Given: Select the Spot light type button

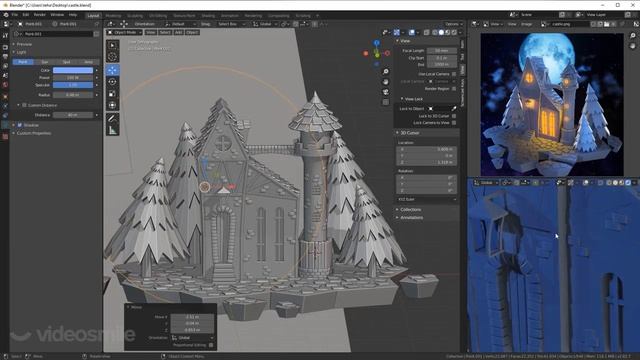Looking at the screenshot, I should (66, 62).
